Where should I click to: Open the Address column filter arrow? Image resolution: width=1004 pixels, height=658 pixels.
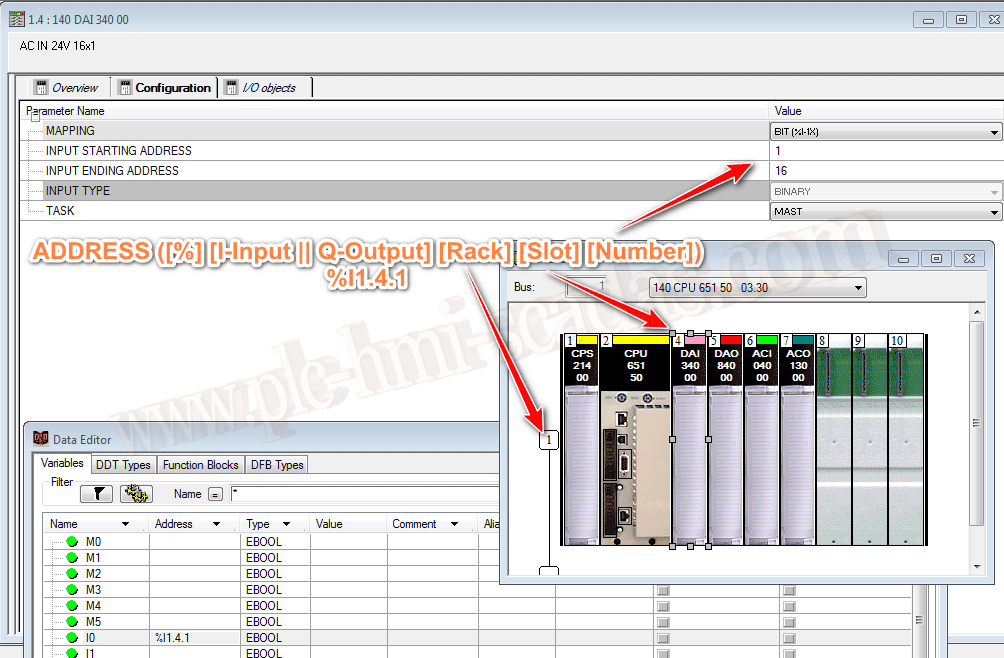tap(216, 524)
